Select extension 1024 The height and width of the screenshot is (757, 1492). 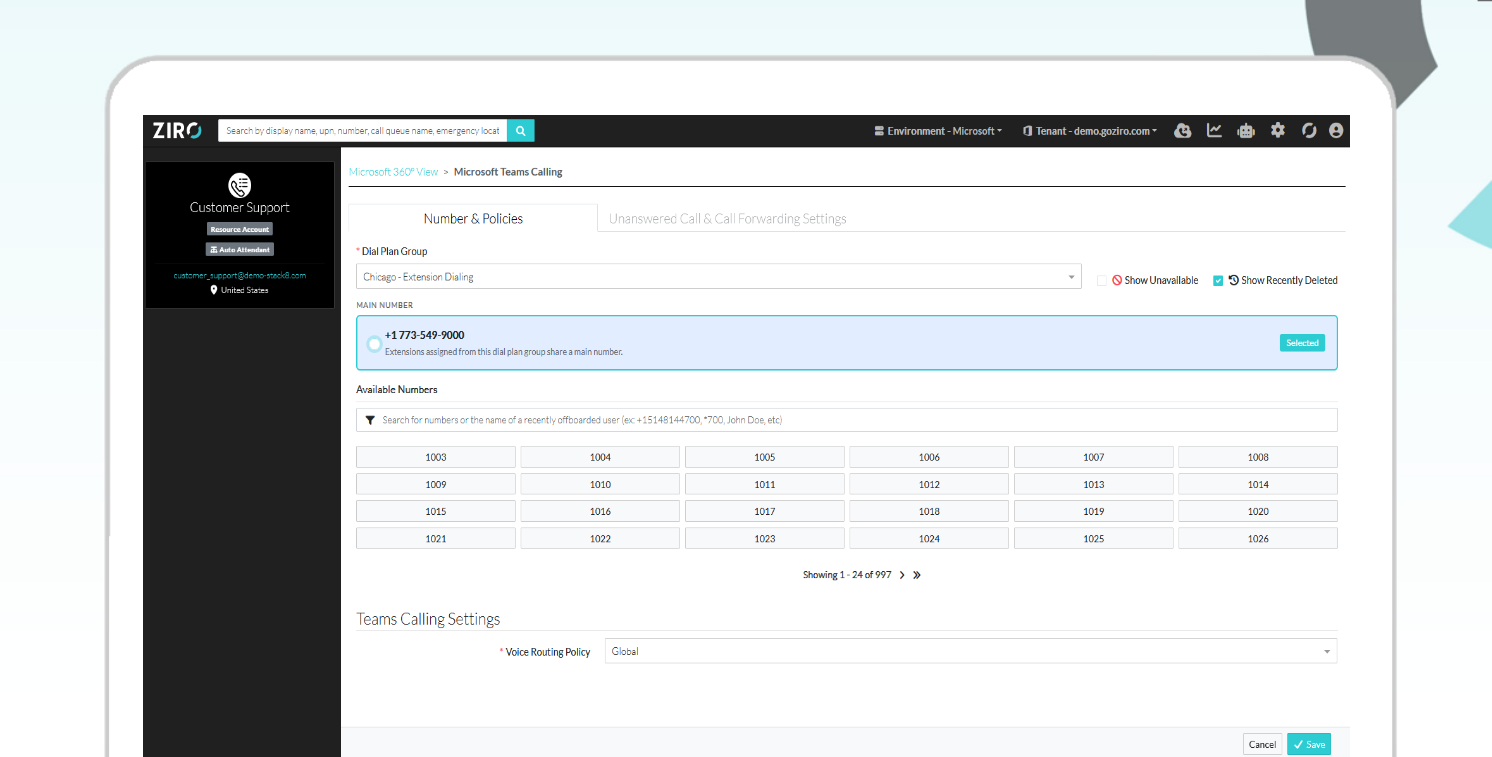coord(929,538)
